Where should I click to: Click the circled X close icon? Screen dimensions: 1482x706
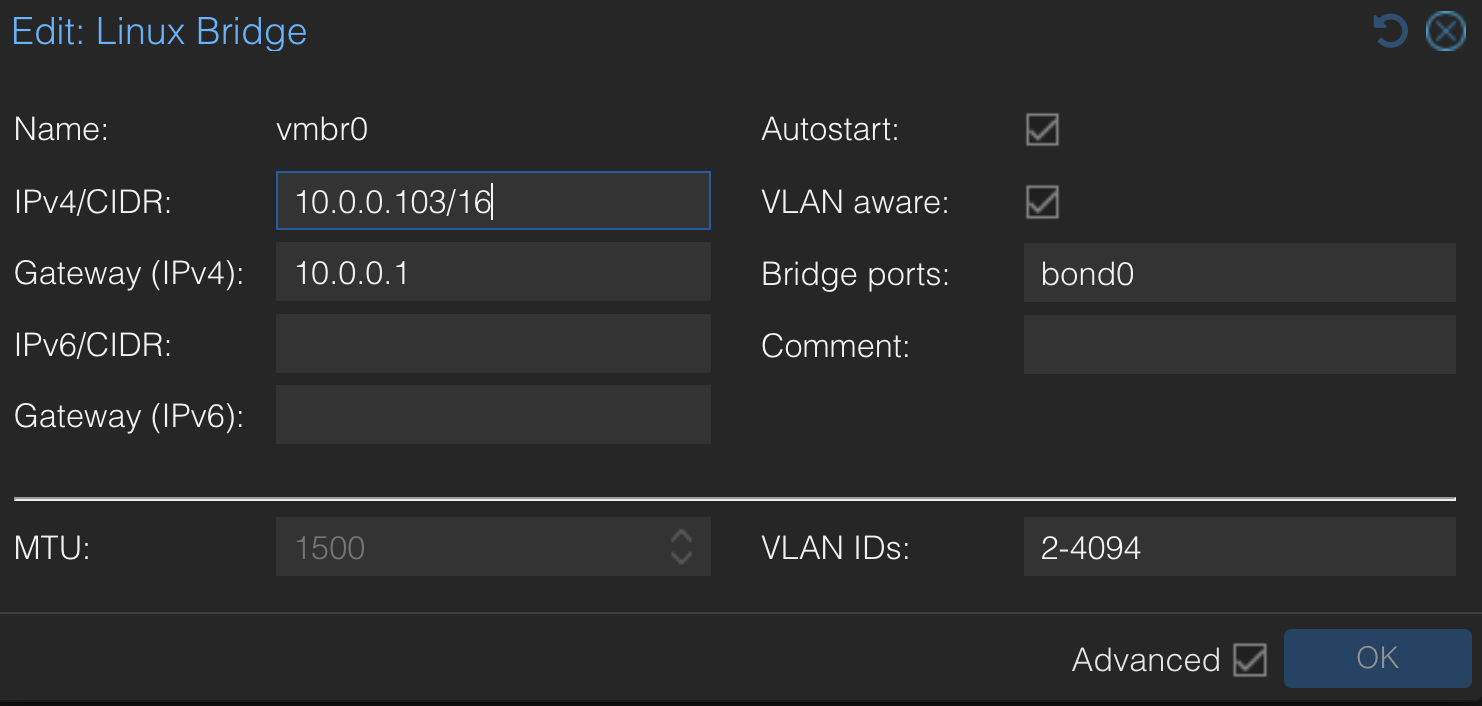pos(1445,30)
